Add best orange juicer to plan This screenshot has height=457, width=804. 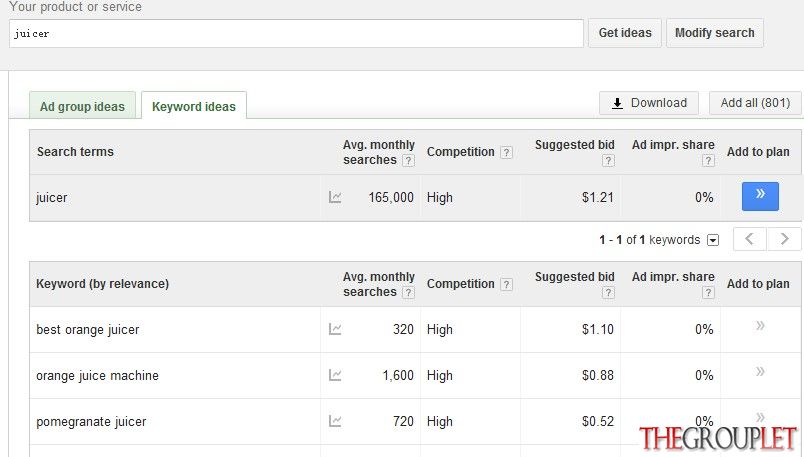click(x=760, y=325)
